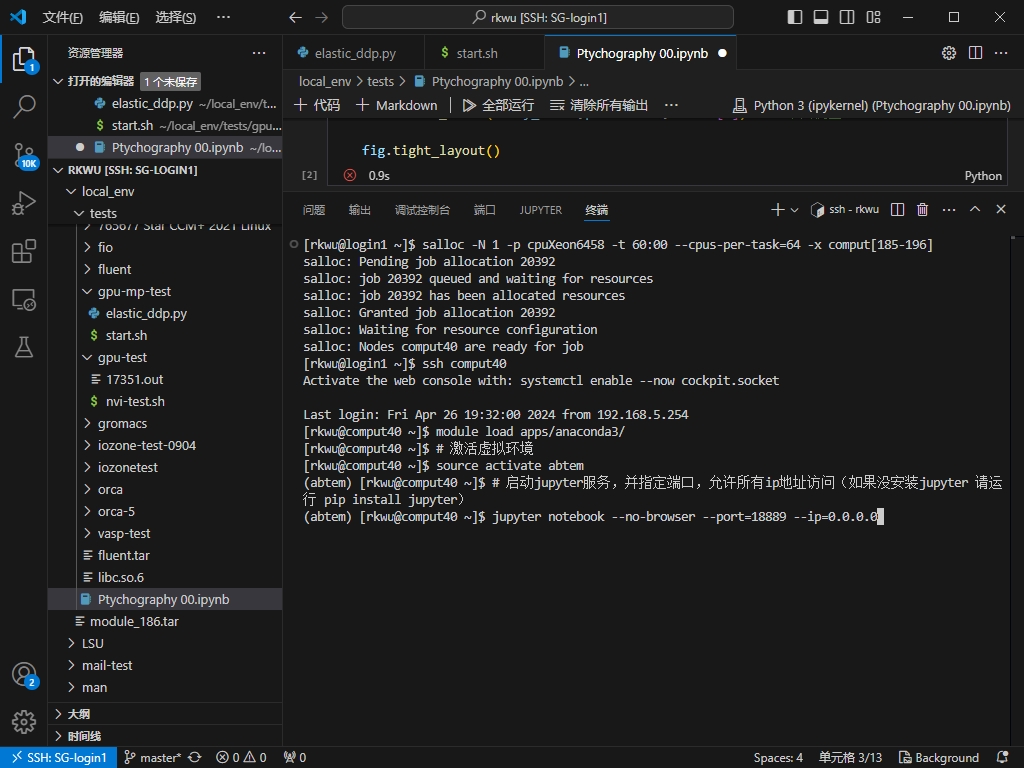The height and width of the screenshot is (768, 1024).
Task: Open nvi-test.sh in file tree
Action: [x=165, y=402]
